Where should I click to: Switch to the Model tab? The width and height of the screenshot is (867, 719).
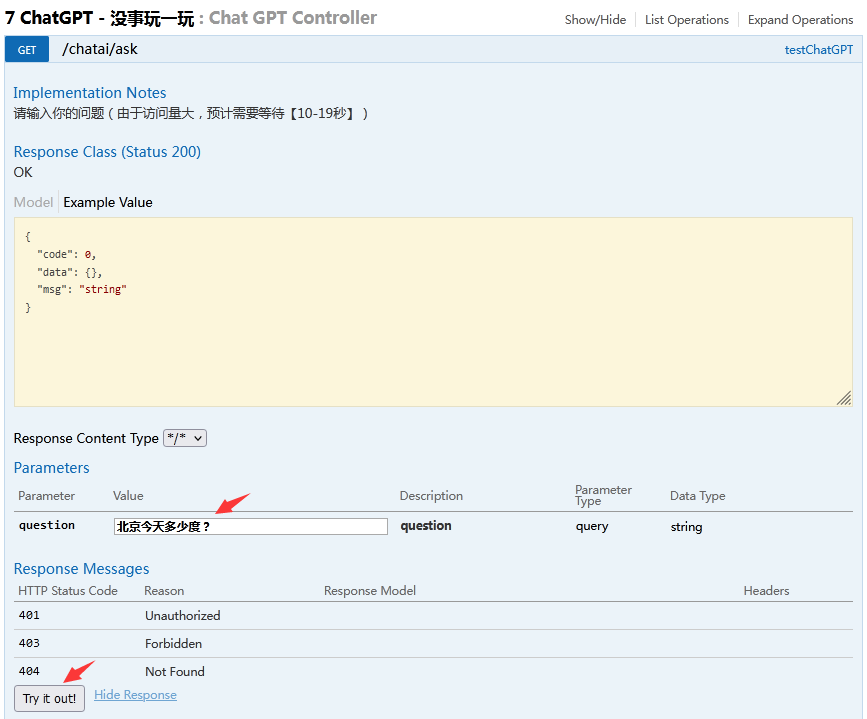(33, 202)
